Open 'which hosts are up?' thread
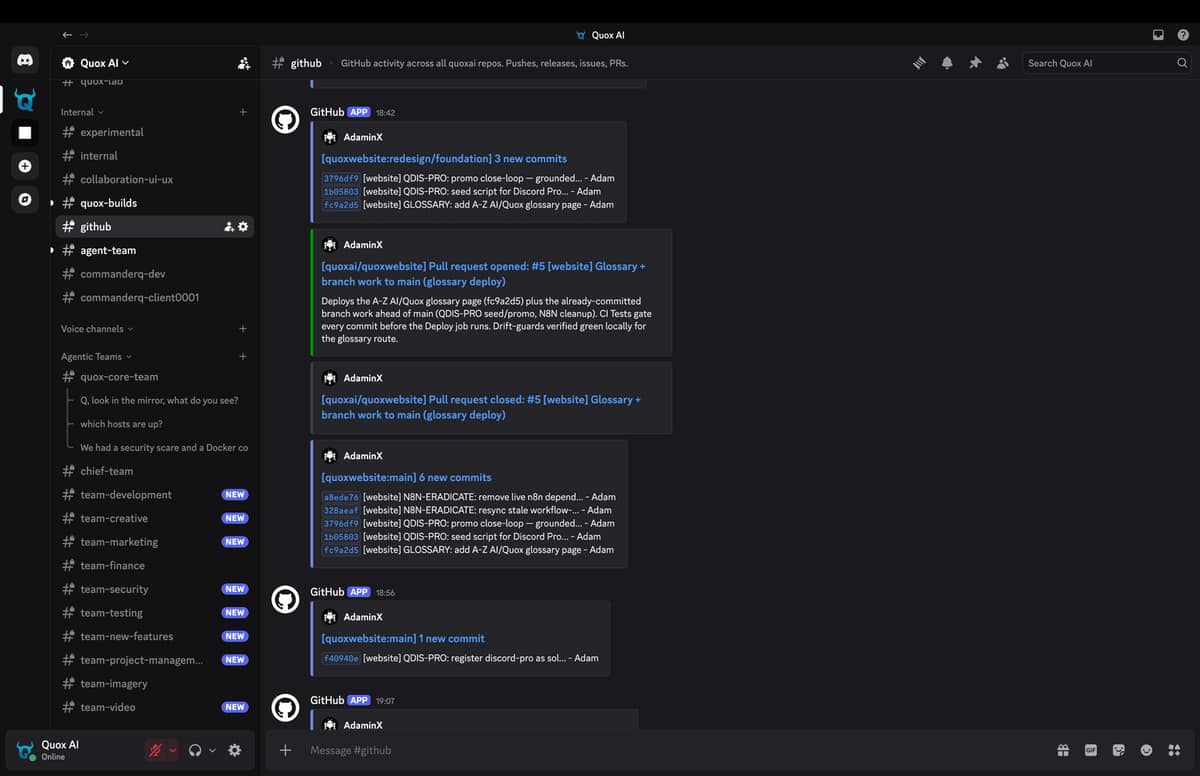 (121, 424)
